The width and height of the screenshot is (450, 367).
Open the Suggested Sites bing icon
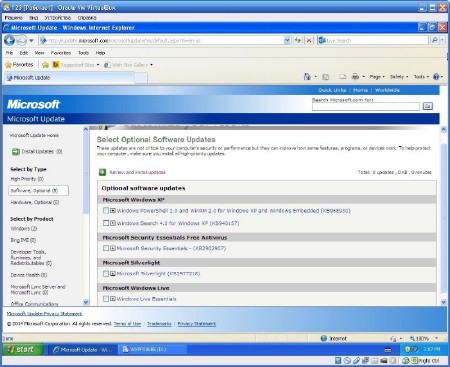tap(56, 65)
